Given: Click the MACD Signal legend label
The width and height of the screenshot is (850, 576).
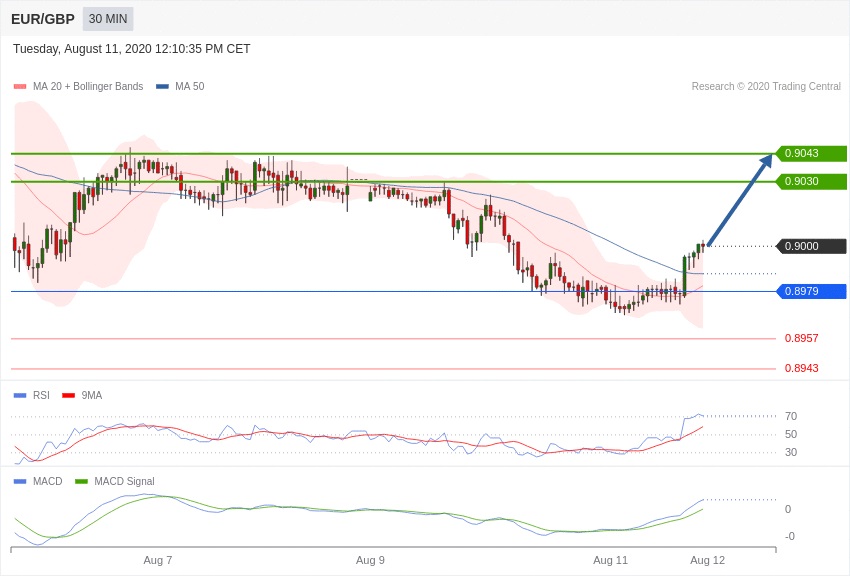Looking at the screenshot, I should 124,481.
